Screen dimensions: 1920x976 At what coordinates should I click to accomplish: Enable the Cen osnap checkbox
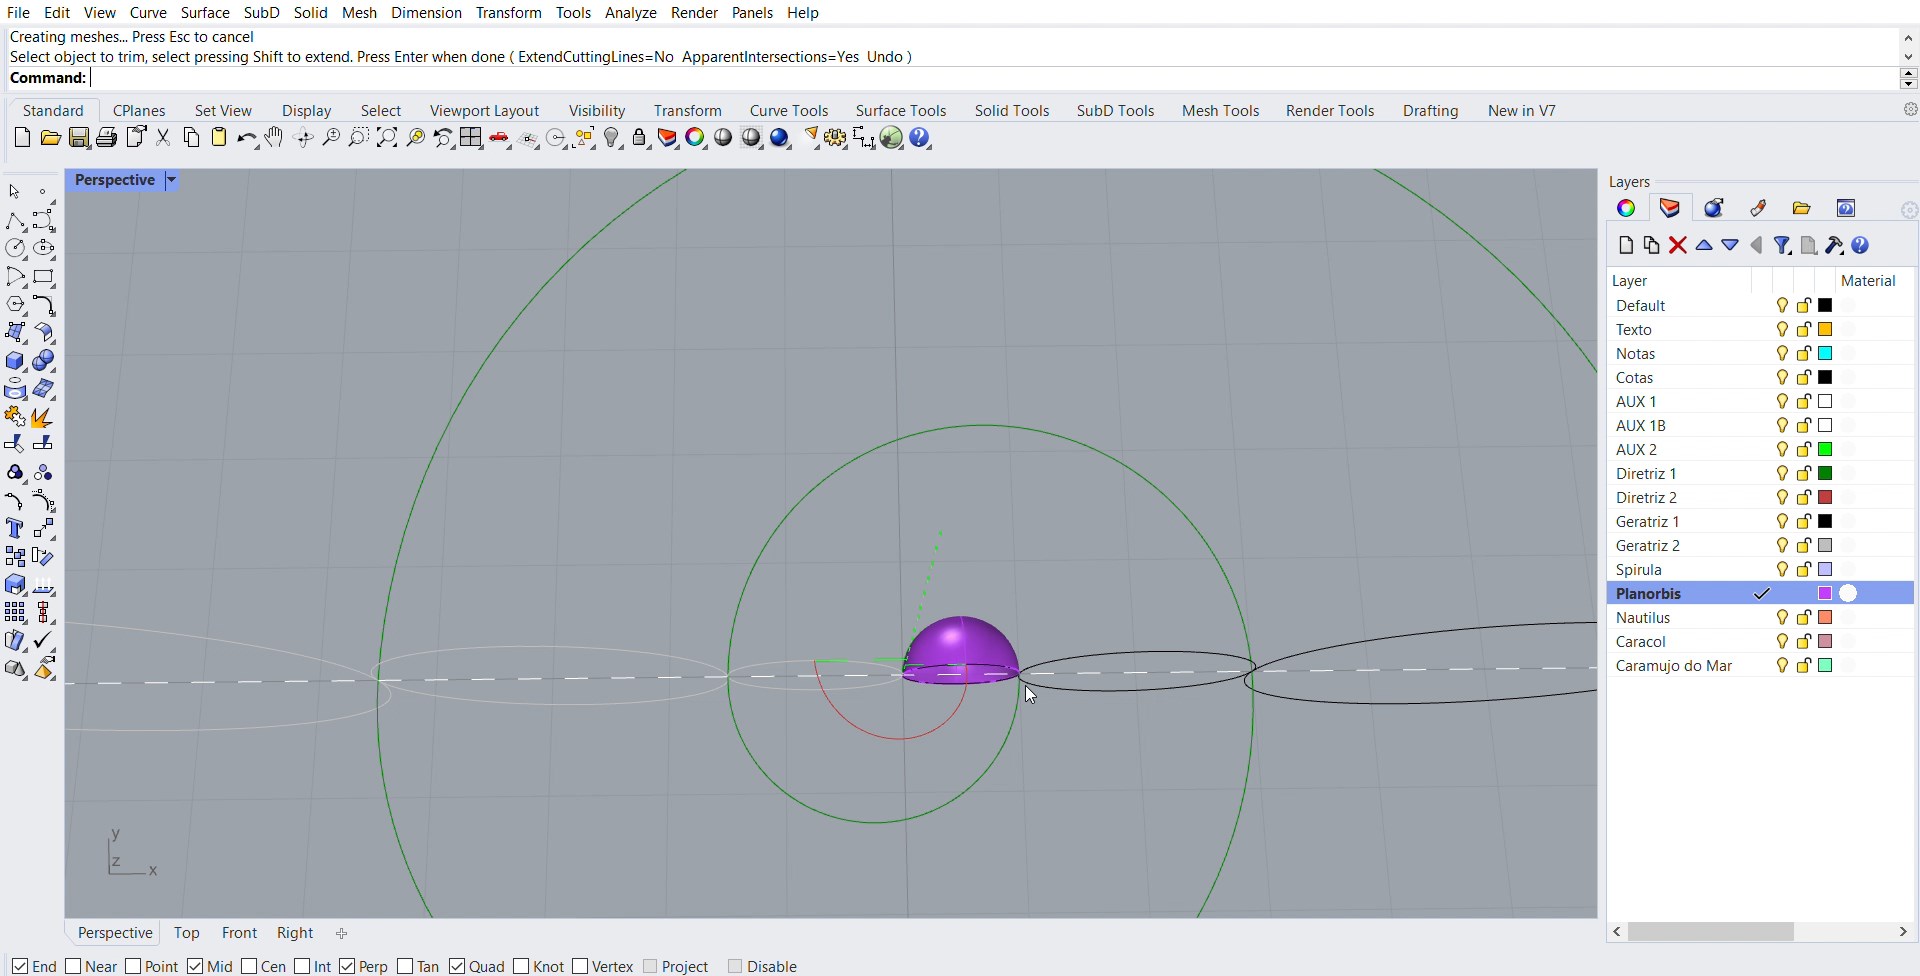click(x=250, y=966)
